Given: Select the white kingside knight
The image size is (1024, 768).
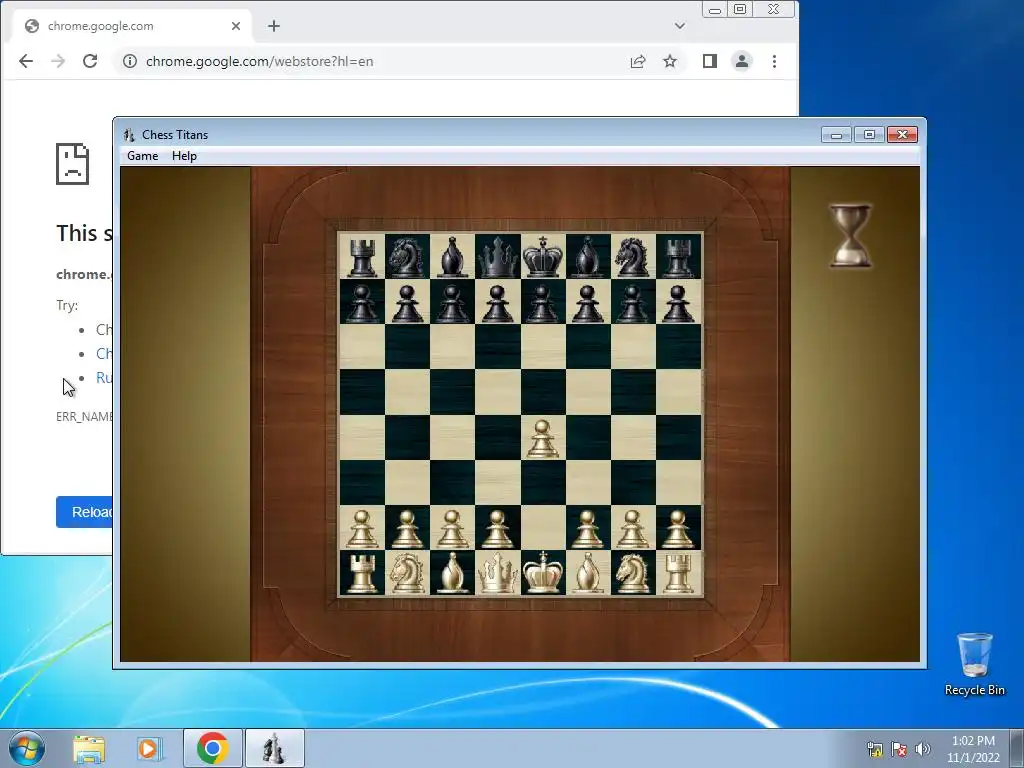Looking at the screenshot, I should point(633,573).
